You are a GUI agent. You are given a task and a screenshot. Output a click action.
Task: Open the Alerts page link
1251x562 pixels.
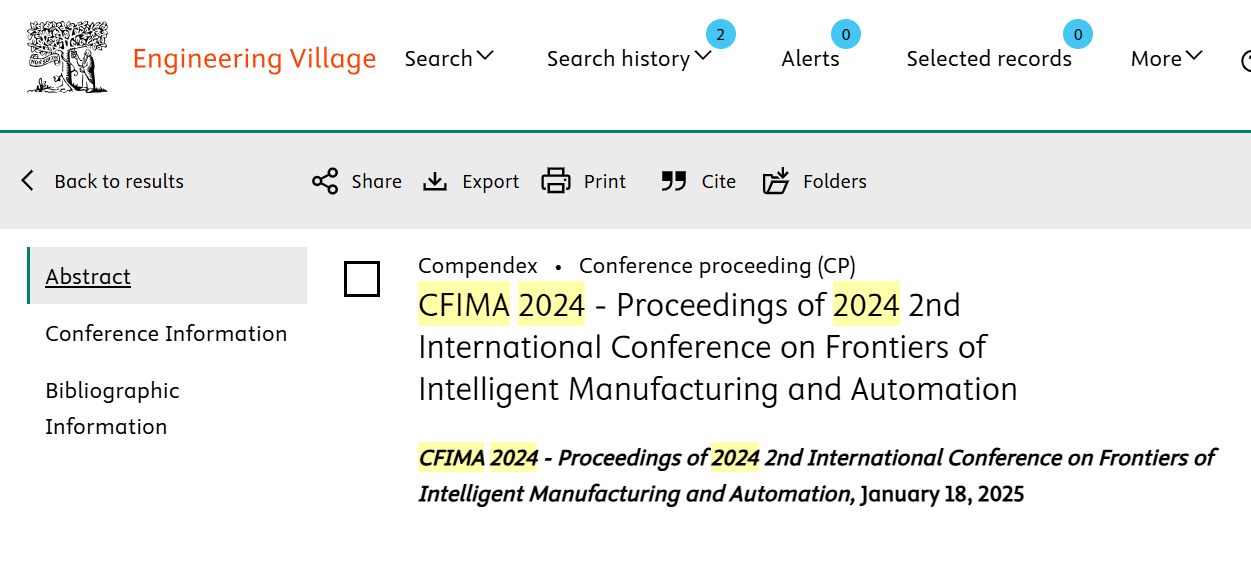click(x=810, y=59)
